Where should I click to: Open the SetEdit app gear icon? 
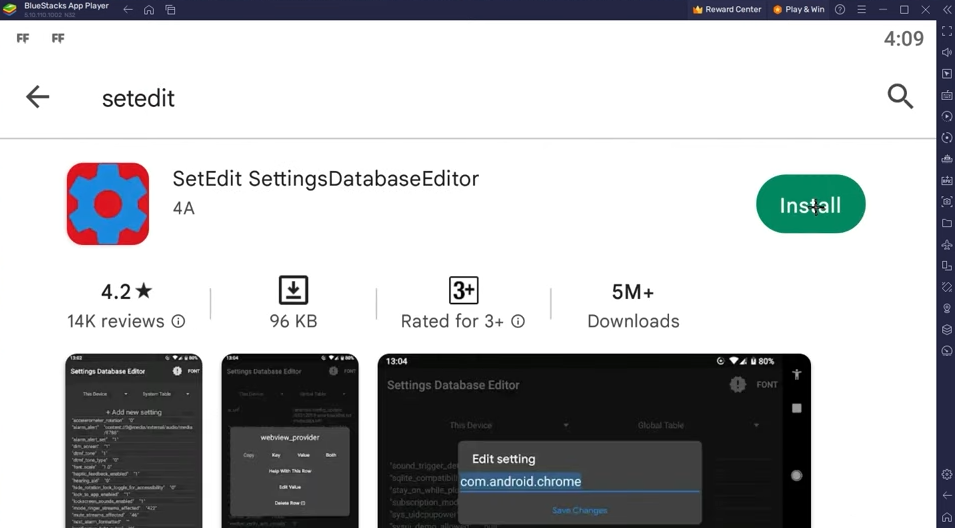point(108,204)
